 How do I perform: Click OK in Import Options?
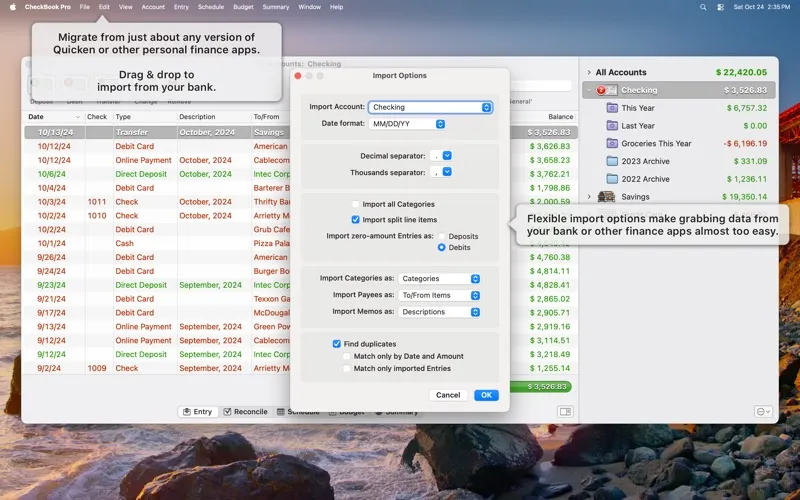click(486, 395)
